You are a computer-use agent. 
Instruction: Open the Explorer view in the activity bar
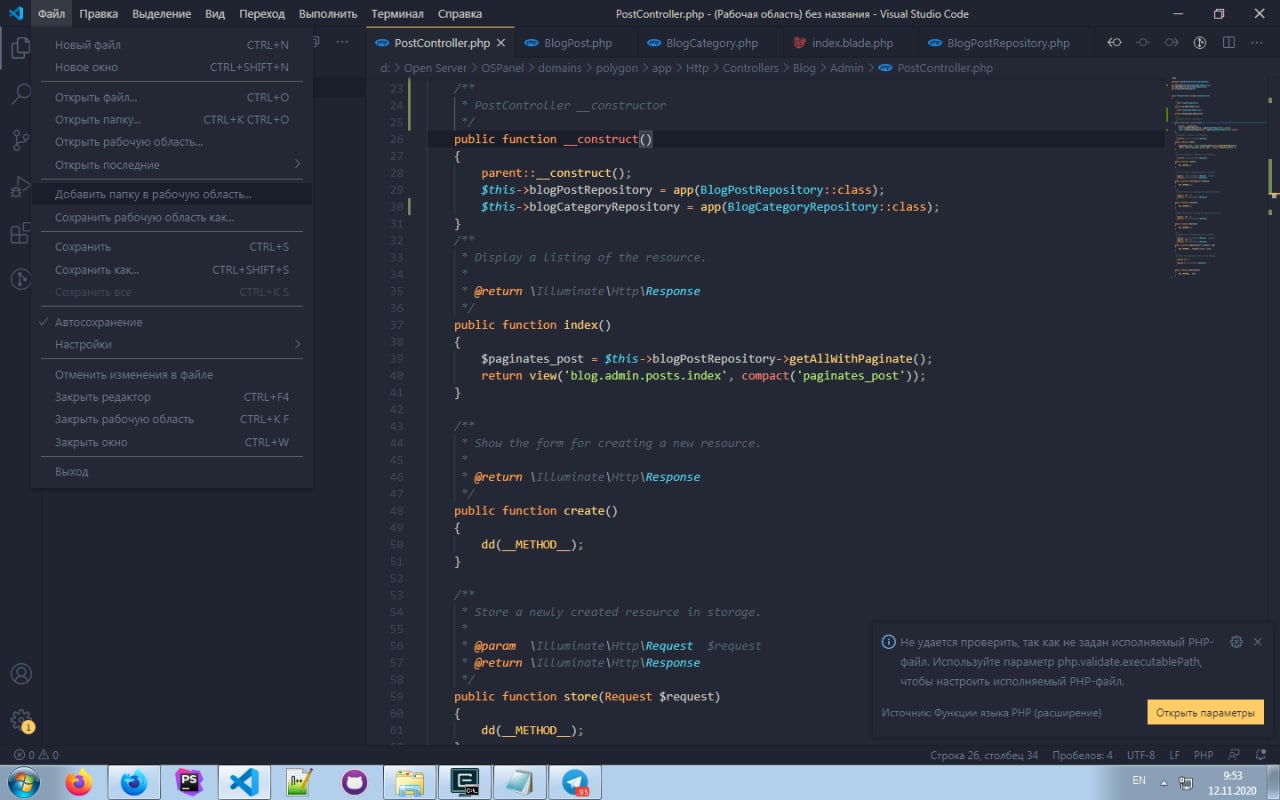[20, 47]
